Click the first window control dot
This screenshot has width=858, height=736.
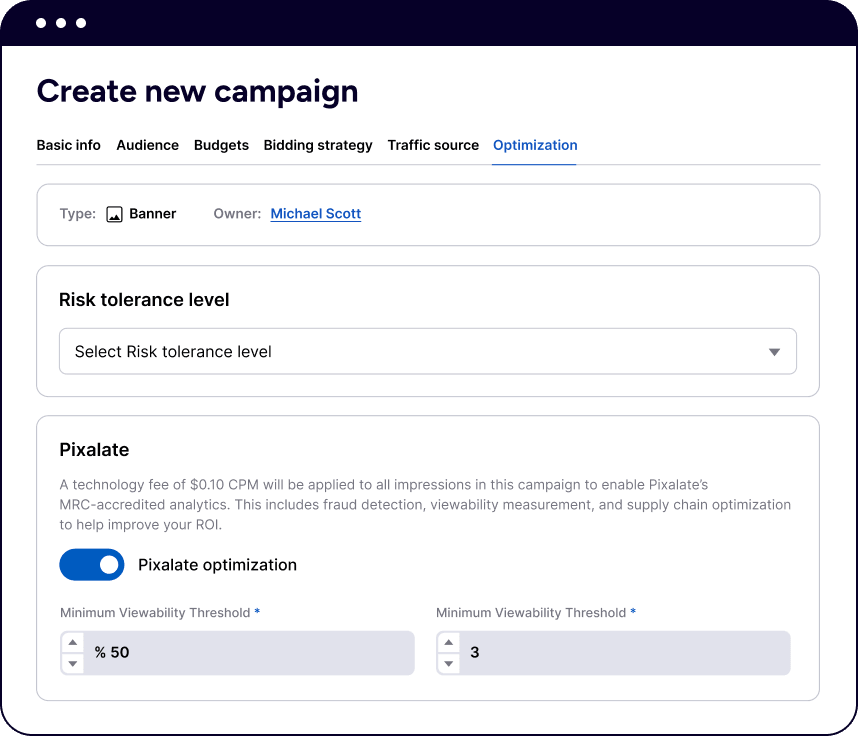pos(41,23)
